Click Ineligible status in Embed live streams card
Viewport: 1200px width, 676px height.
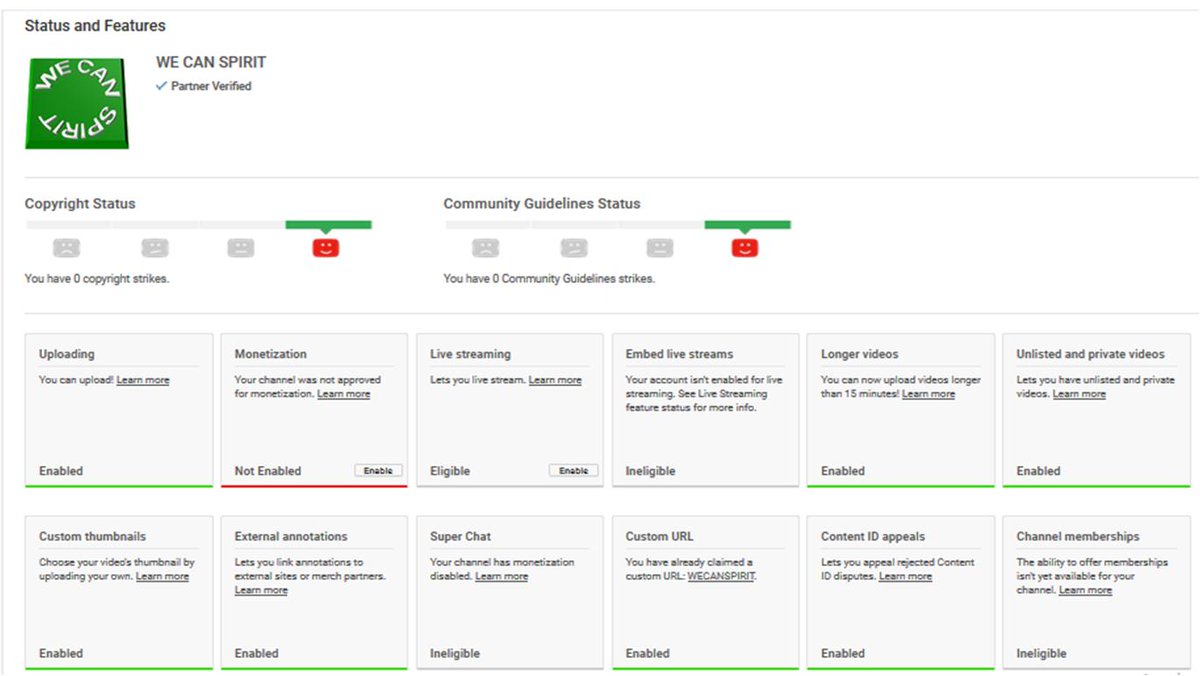(651, 471)
